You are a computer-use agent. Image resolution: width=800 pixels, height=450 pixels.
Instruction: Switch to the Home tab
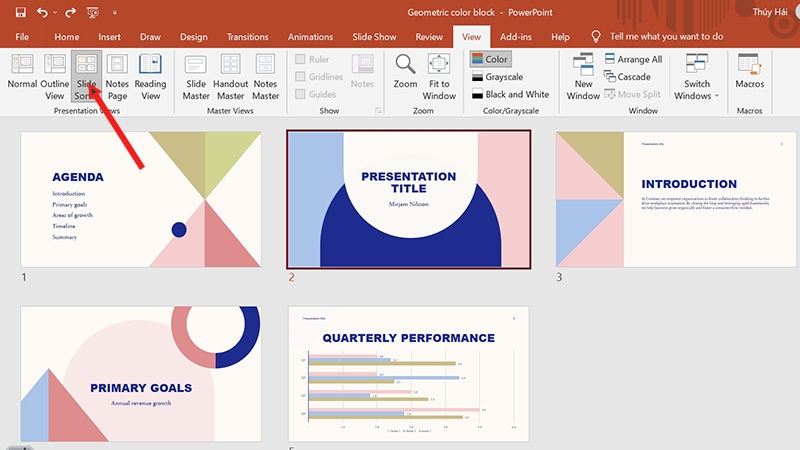coord(67,37)
